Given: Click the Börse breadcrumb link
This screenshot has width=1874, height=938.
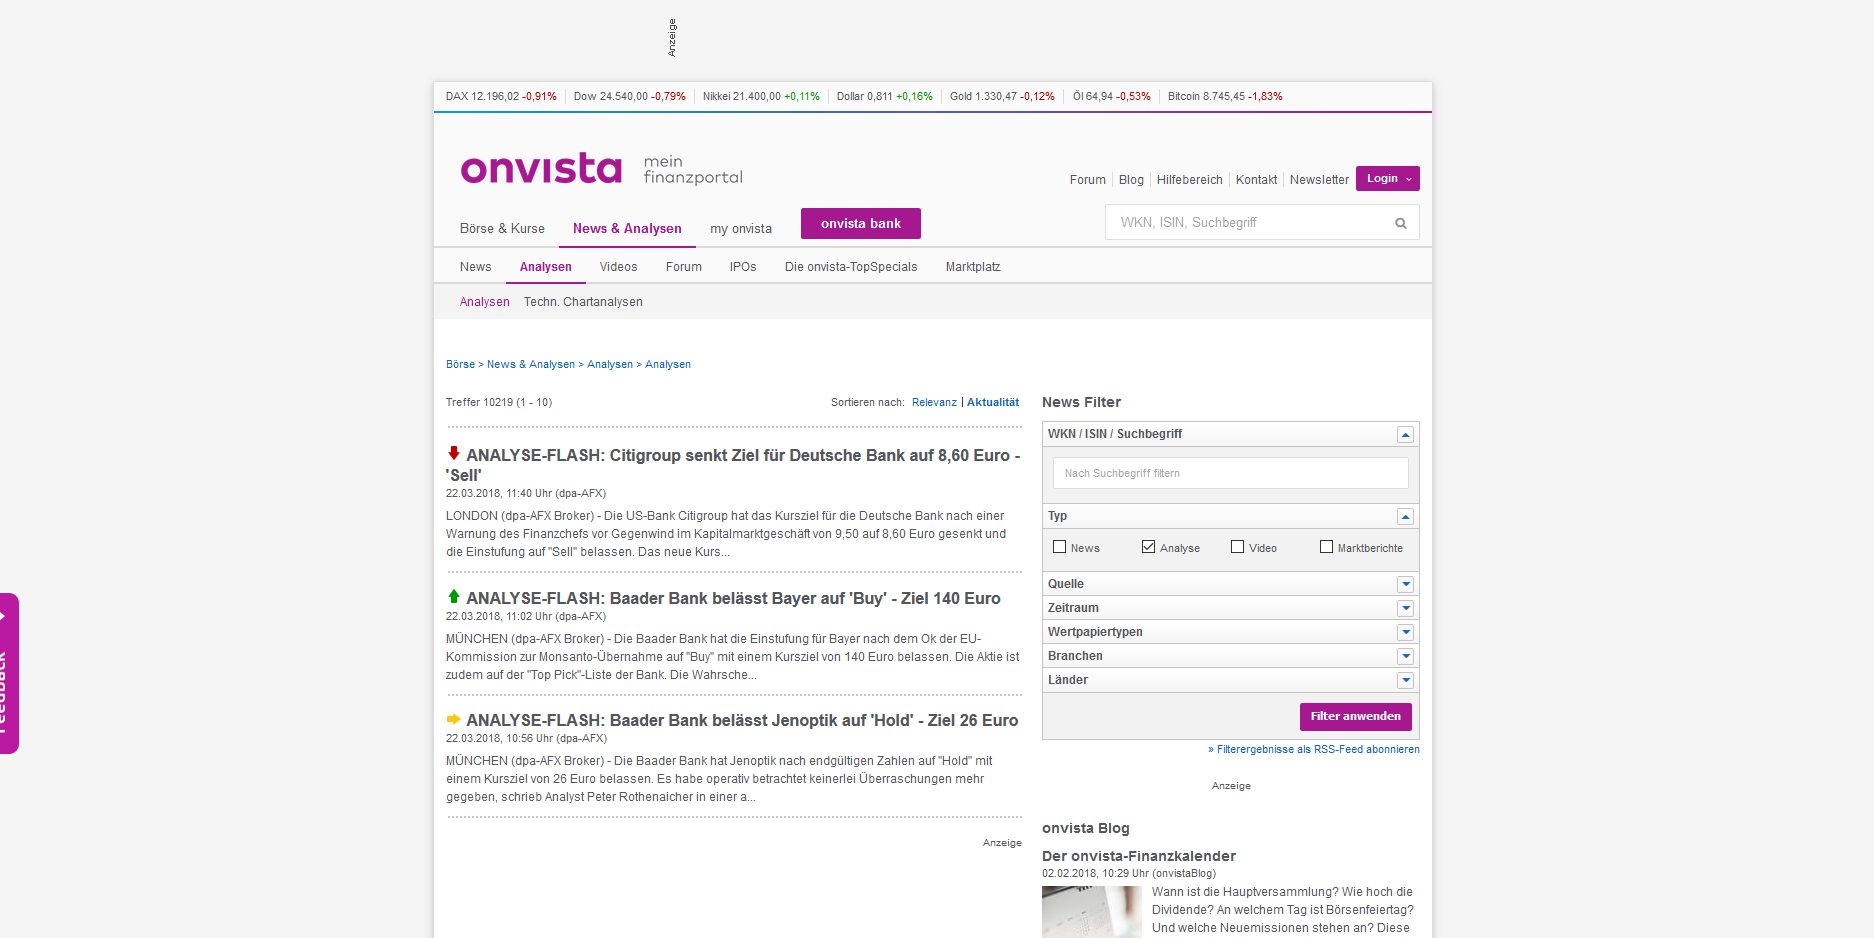Looking at the screenshot, I should pos(460,364).
